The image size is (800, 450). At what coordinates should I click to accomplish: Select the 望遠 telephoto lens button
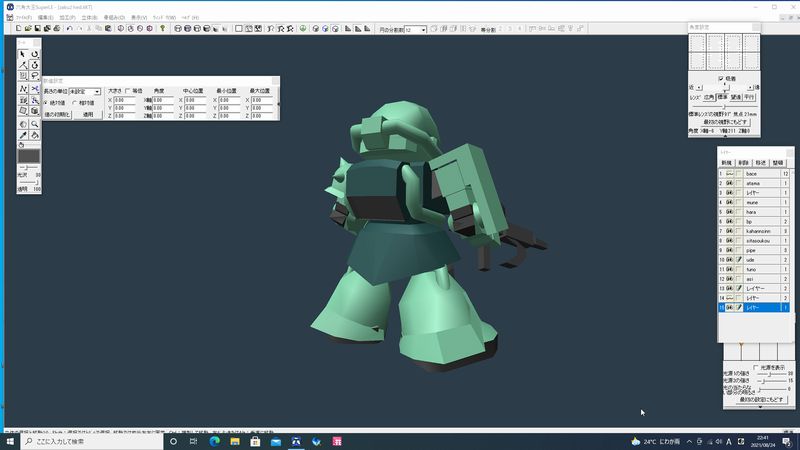pyautogui.click(x=735, y=97)
